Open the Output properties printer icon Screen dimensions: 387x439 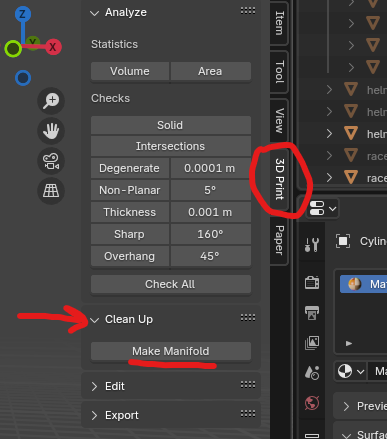click(x=312, y=313)
